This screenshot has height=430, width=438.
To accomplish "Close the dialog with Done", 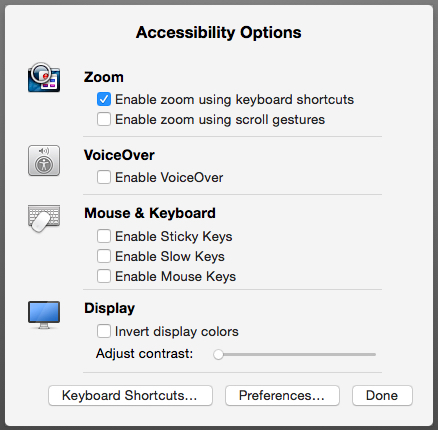I will pyautogui.click(x=382, y=396).
